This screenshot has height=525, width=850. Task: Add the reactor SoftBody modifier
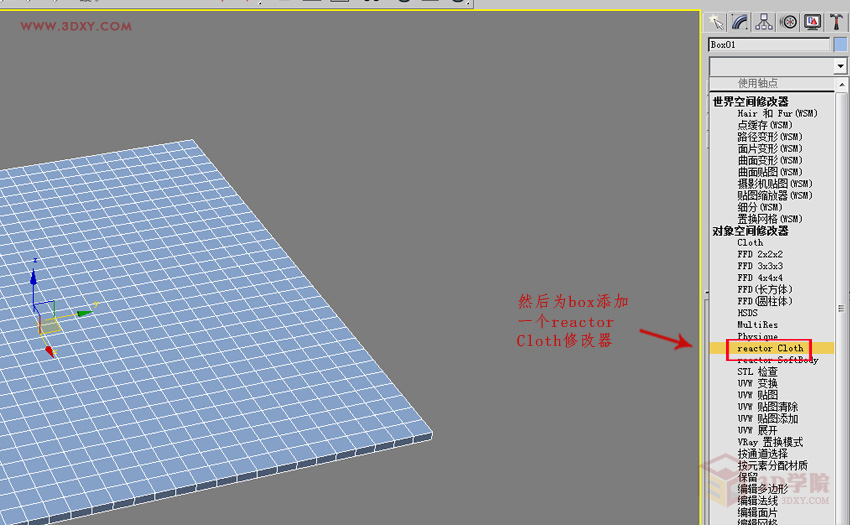click(x=777, y=360)
